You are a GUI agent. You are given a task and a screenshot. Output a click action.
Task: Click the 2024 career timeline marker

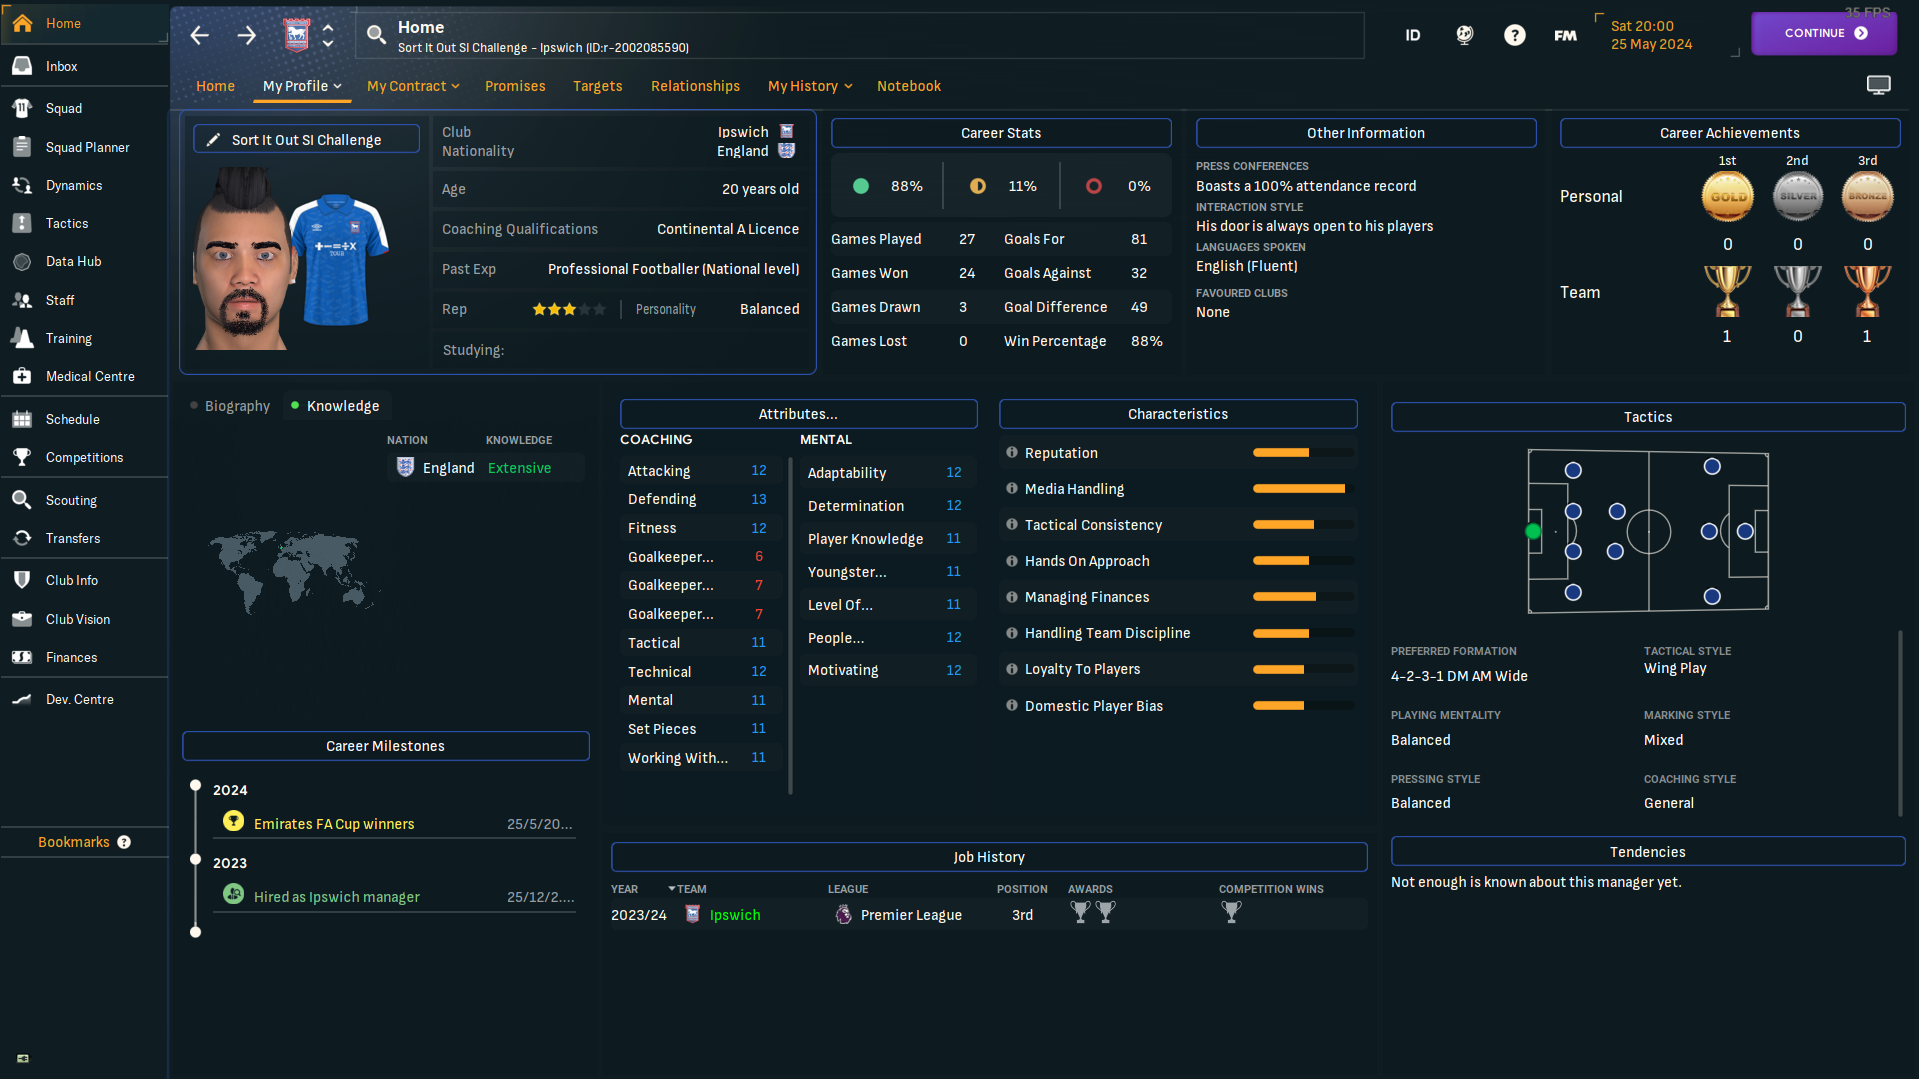tap(196, 786)
